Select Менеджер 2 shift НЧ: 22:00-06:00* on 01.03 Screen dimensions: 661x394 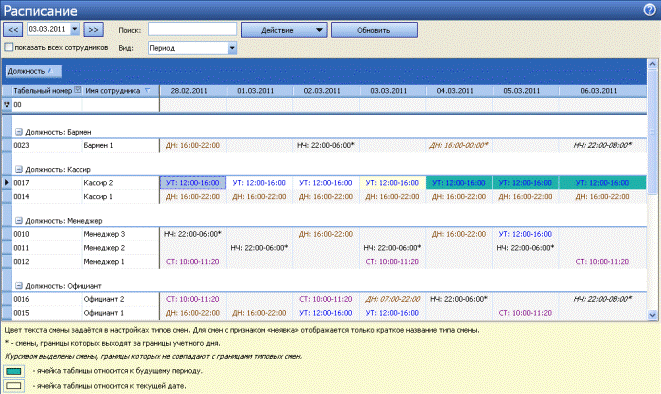(x=259, y=248)
